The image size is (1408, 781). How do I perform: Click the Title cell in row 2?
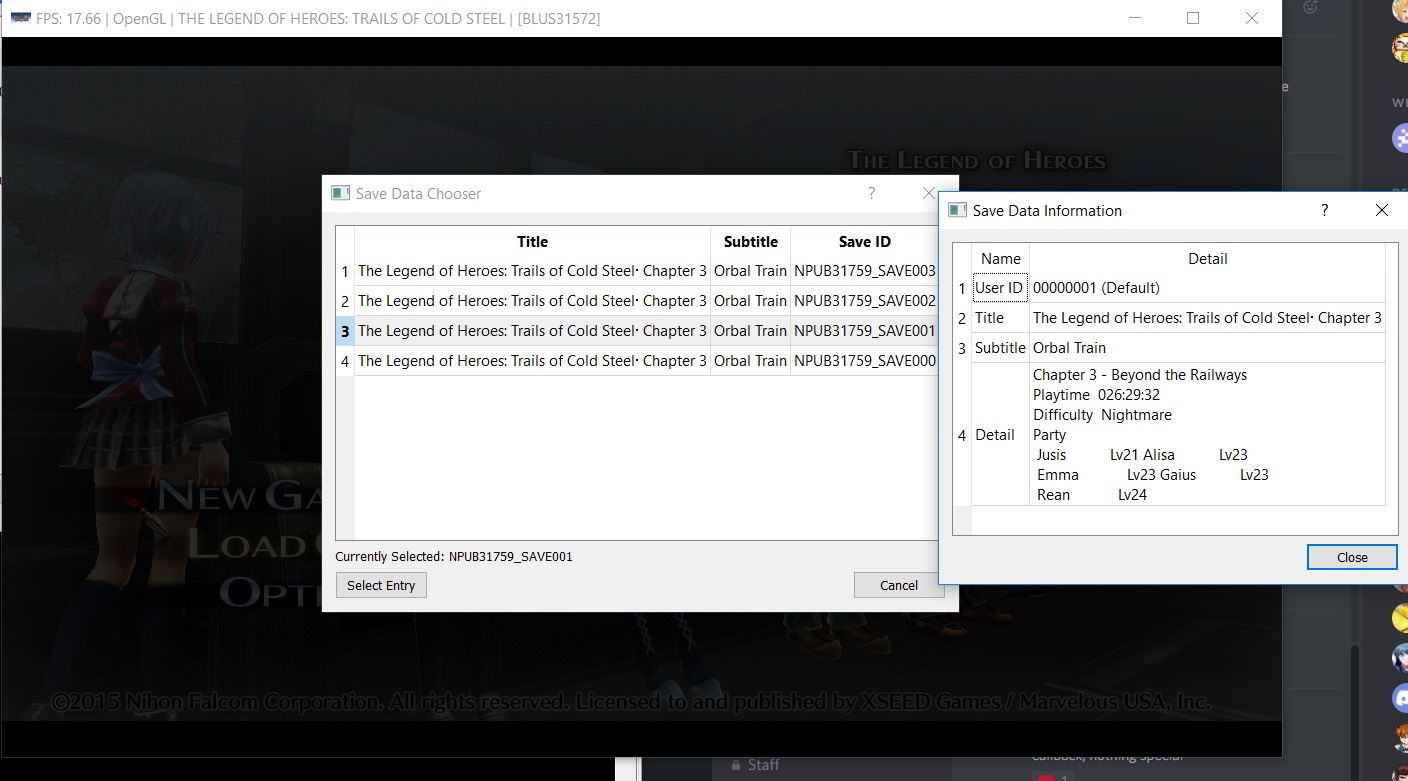(532, 301)
